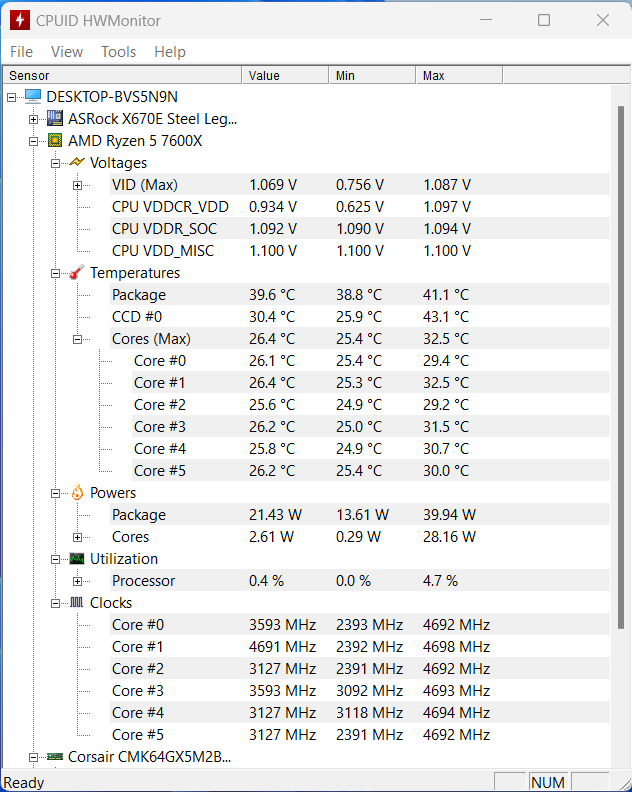The height and width of the screenshot is (792, 632).
Task: Collapse the DESKTOP-BVS5N9N root node
Action: click(x=11, y=97)
